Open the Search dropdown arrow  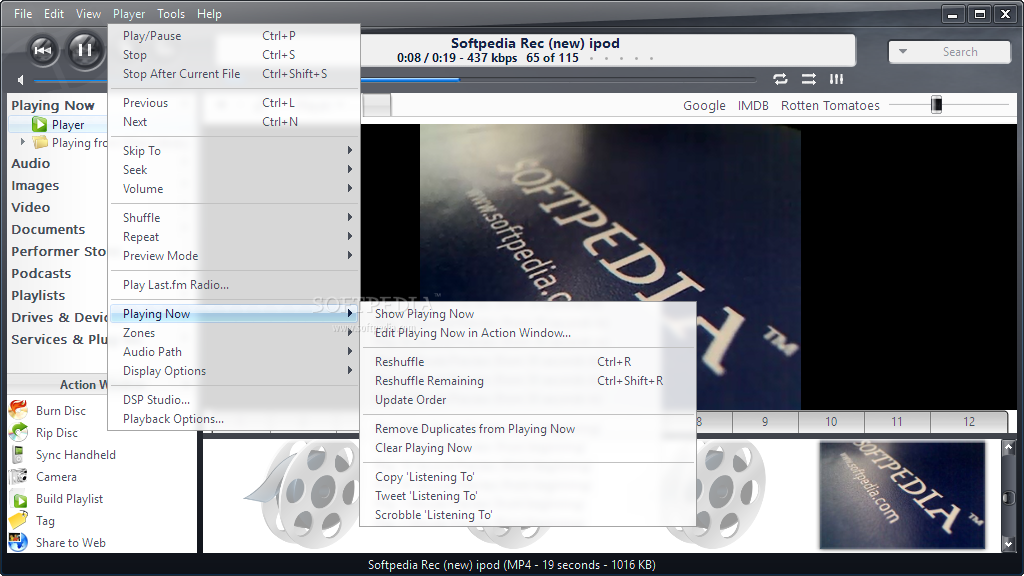pyautogui.click(x=903, y=52)
